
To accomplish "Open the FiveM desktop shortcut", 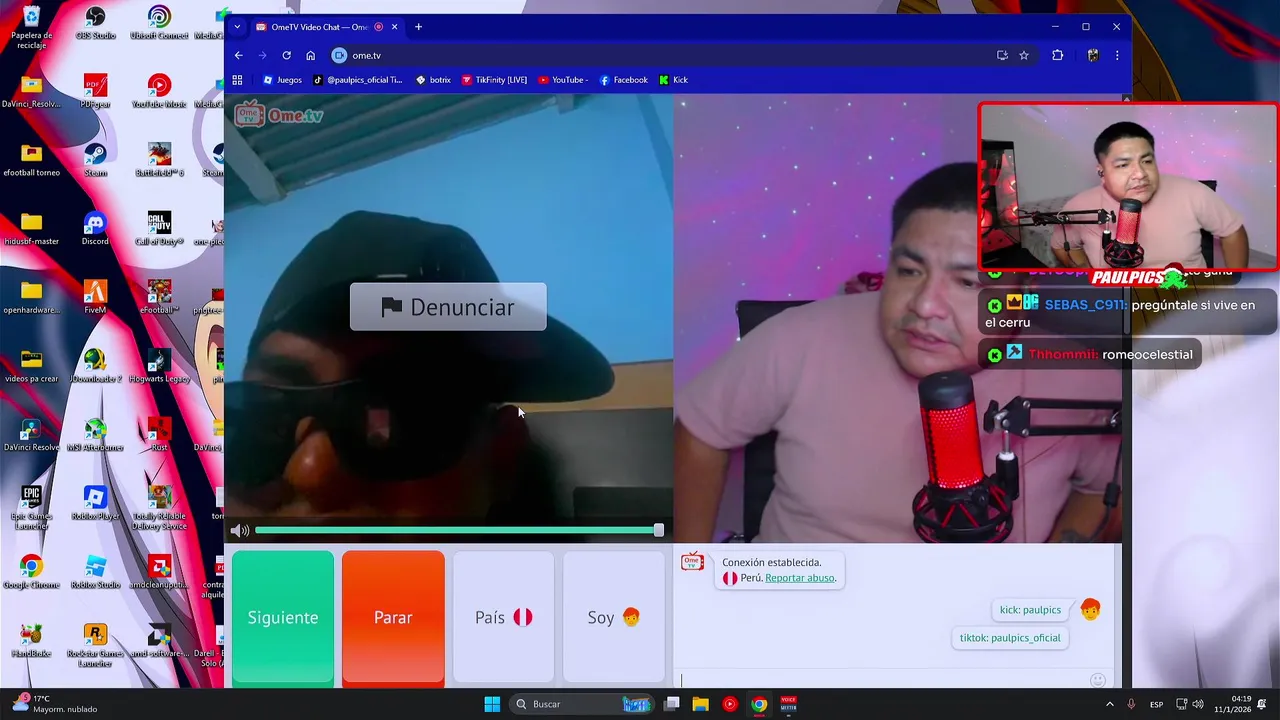I will [x=95, y=297].
